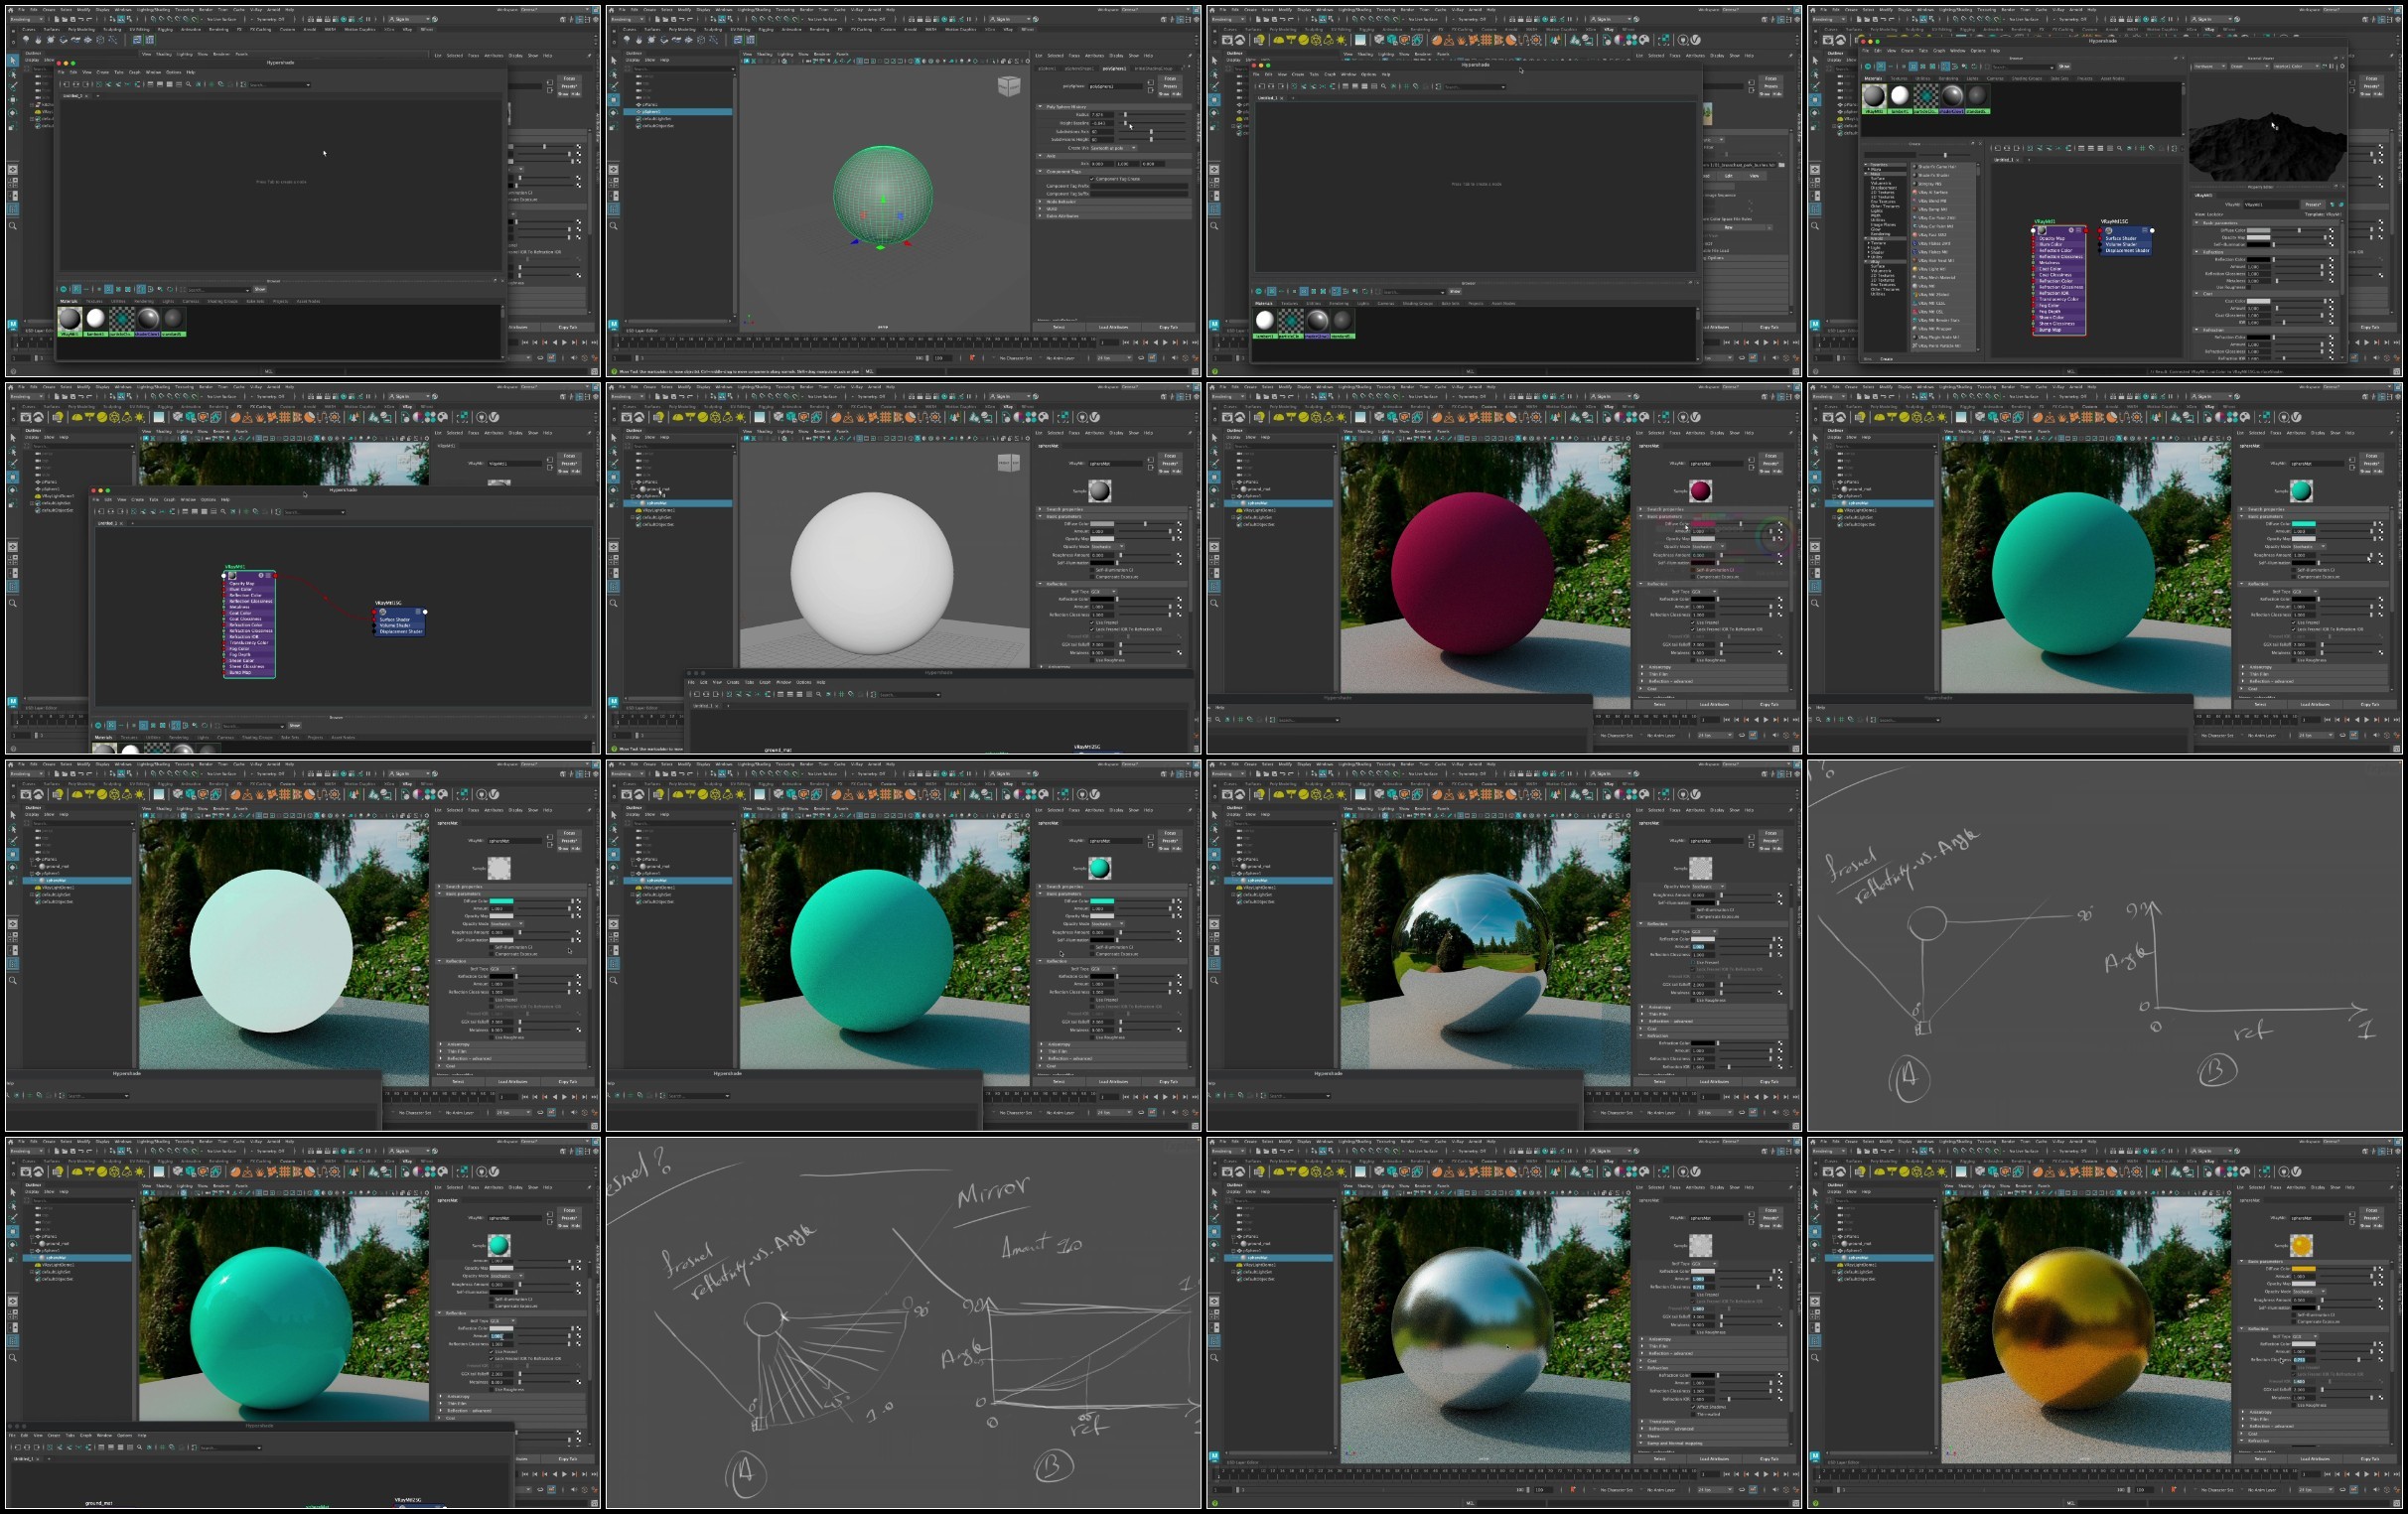Gold sphere frame: click Outliner search magnifier sidebar icon
Image resolution: width=2408 pixels, height=1514 pixels.
[1816, 1358]
